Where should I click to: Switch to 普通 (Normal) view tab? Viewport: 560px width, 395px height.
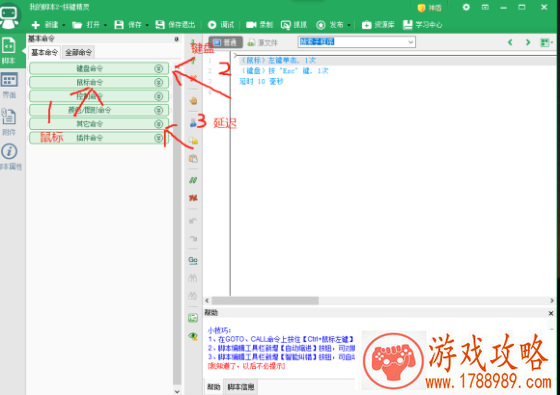pyautogui.click(x=225, y=42)
